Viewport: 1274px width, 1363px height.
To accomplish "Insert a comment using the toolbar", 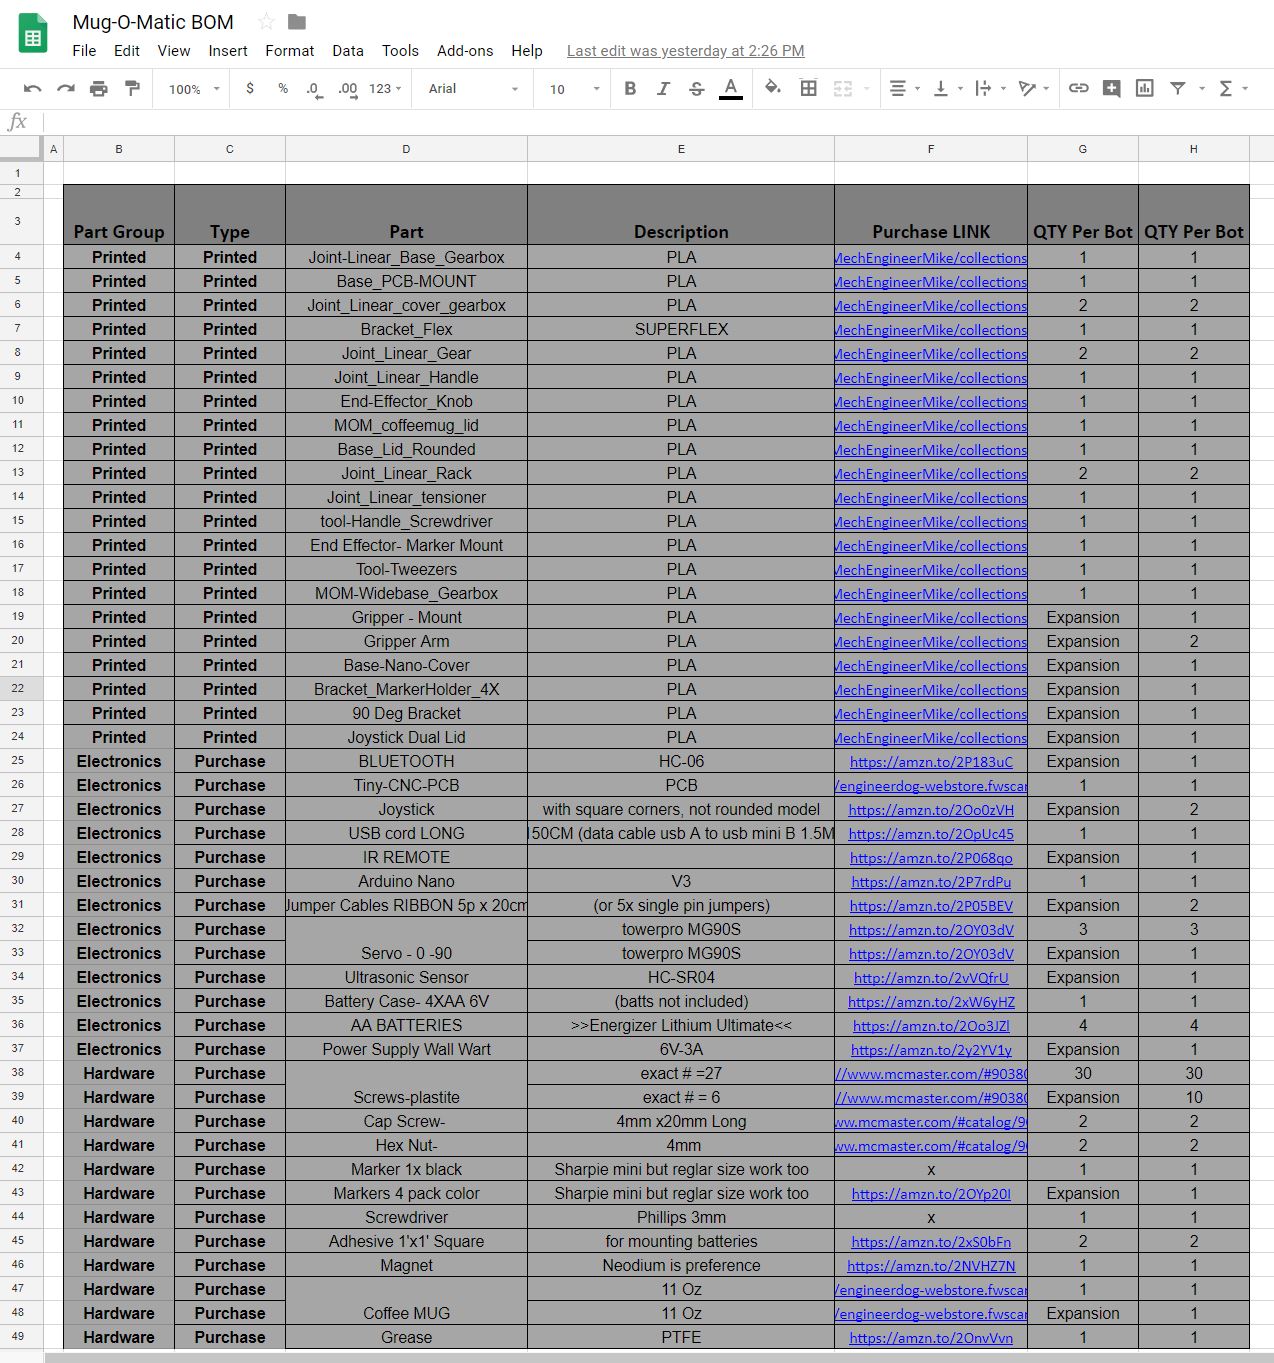I will point(1111,89).
